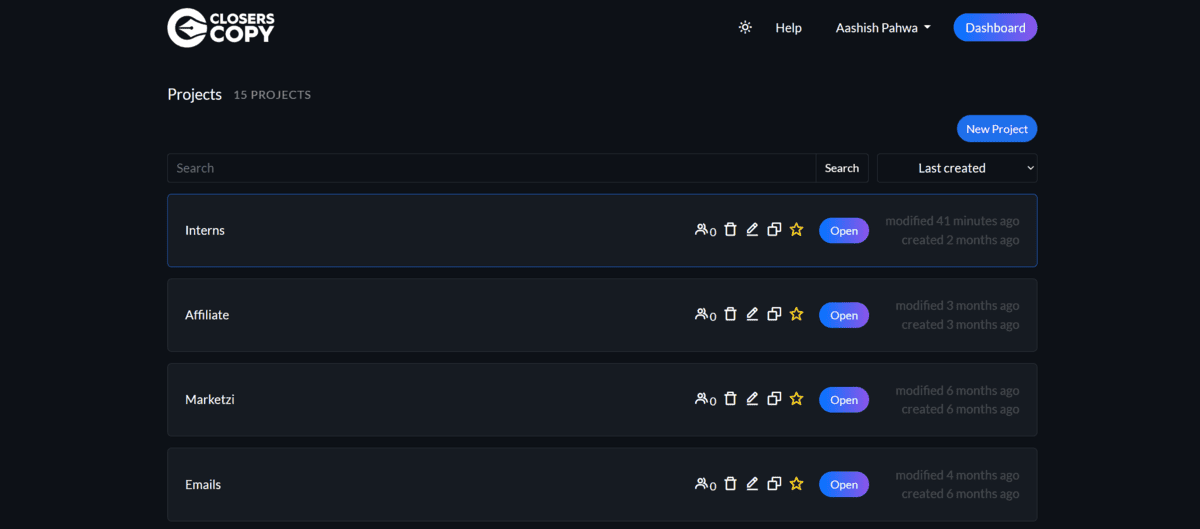Screen dimensions: 1200x529
Task: Open the Marketzi project
Action: (843, 400)
